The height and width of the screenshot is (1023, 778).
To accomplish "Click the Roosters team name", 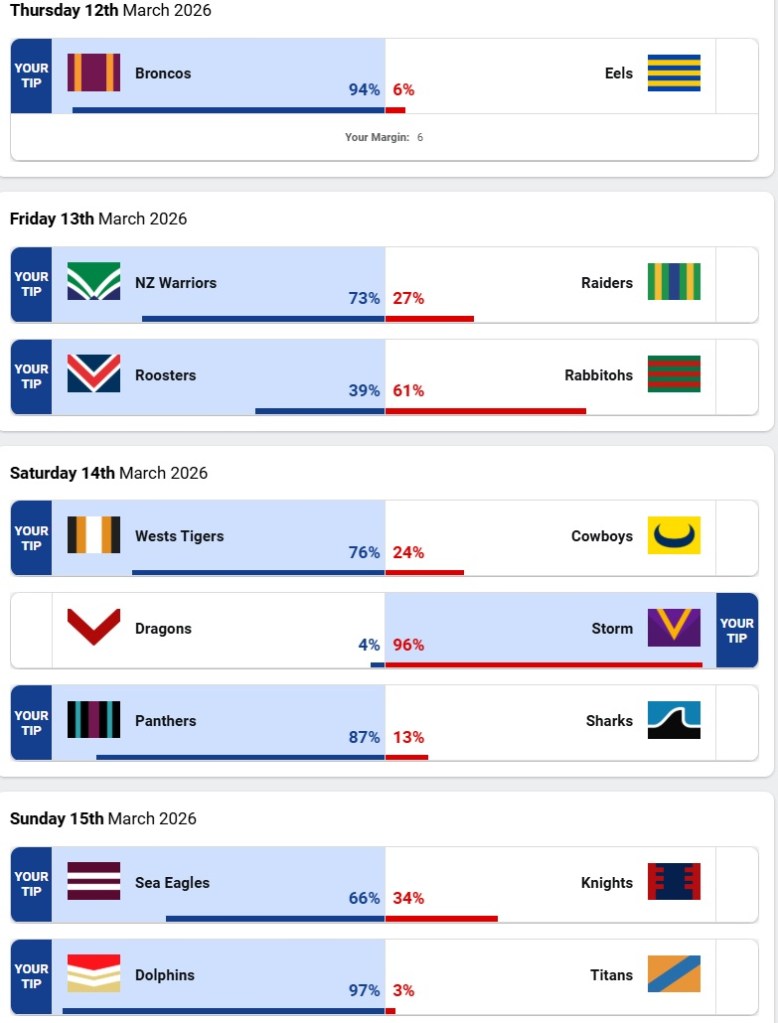I will [165, 375].
